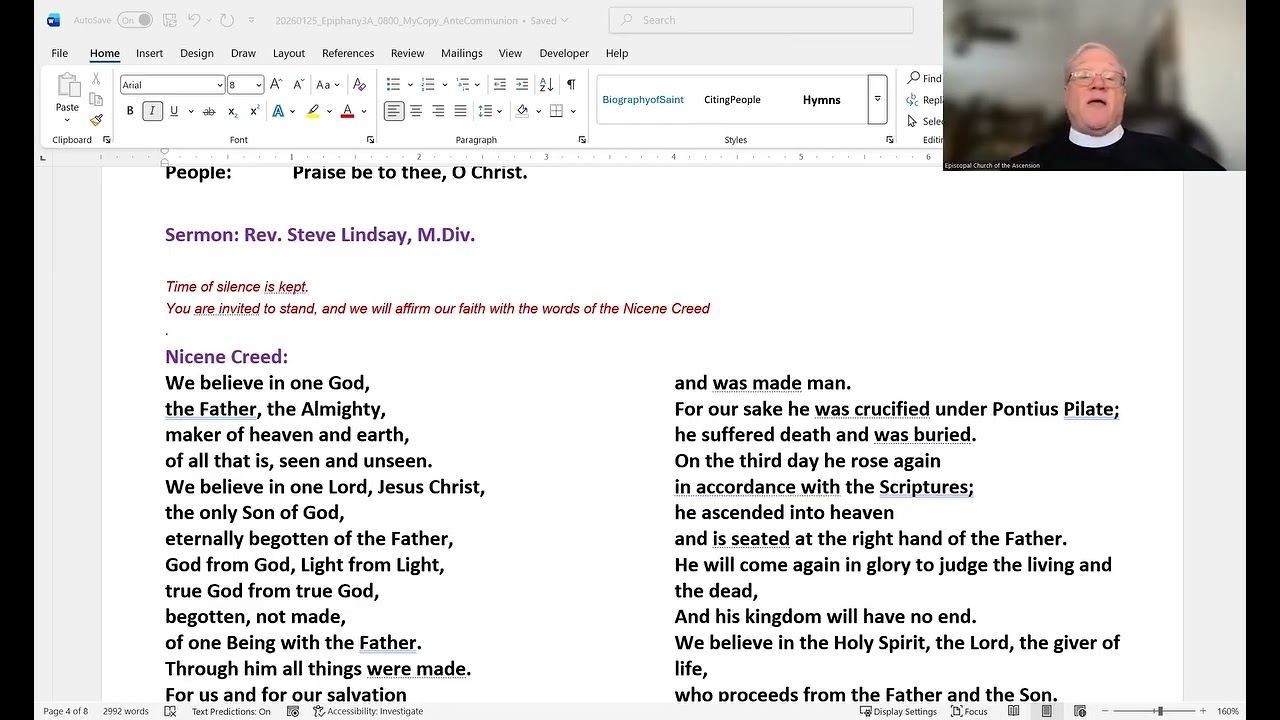Open the underline style dropdown arrow

click(x=190, y=111)
